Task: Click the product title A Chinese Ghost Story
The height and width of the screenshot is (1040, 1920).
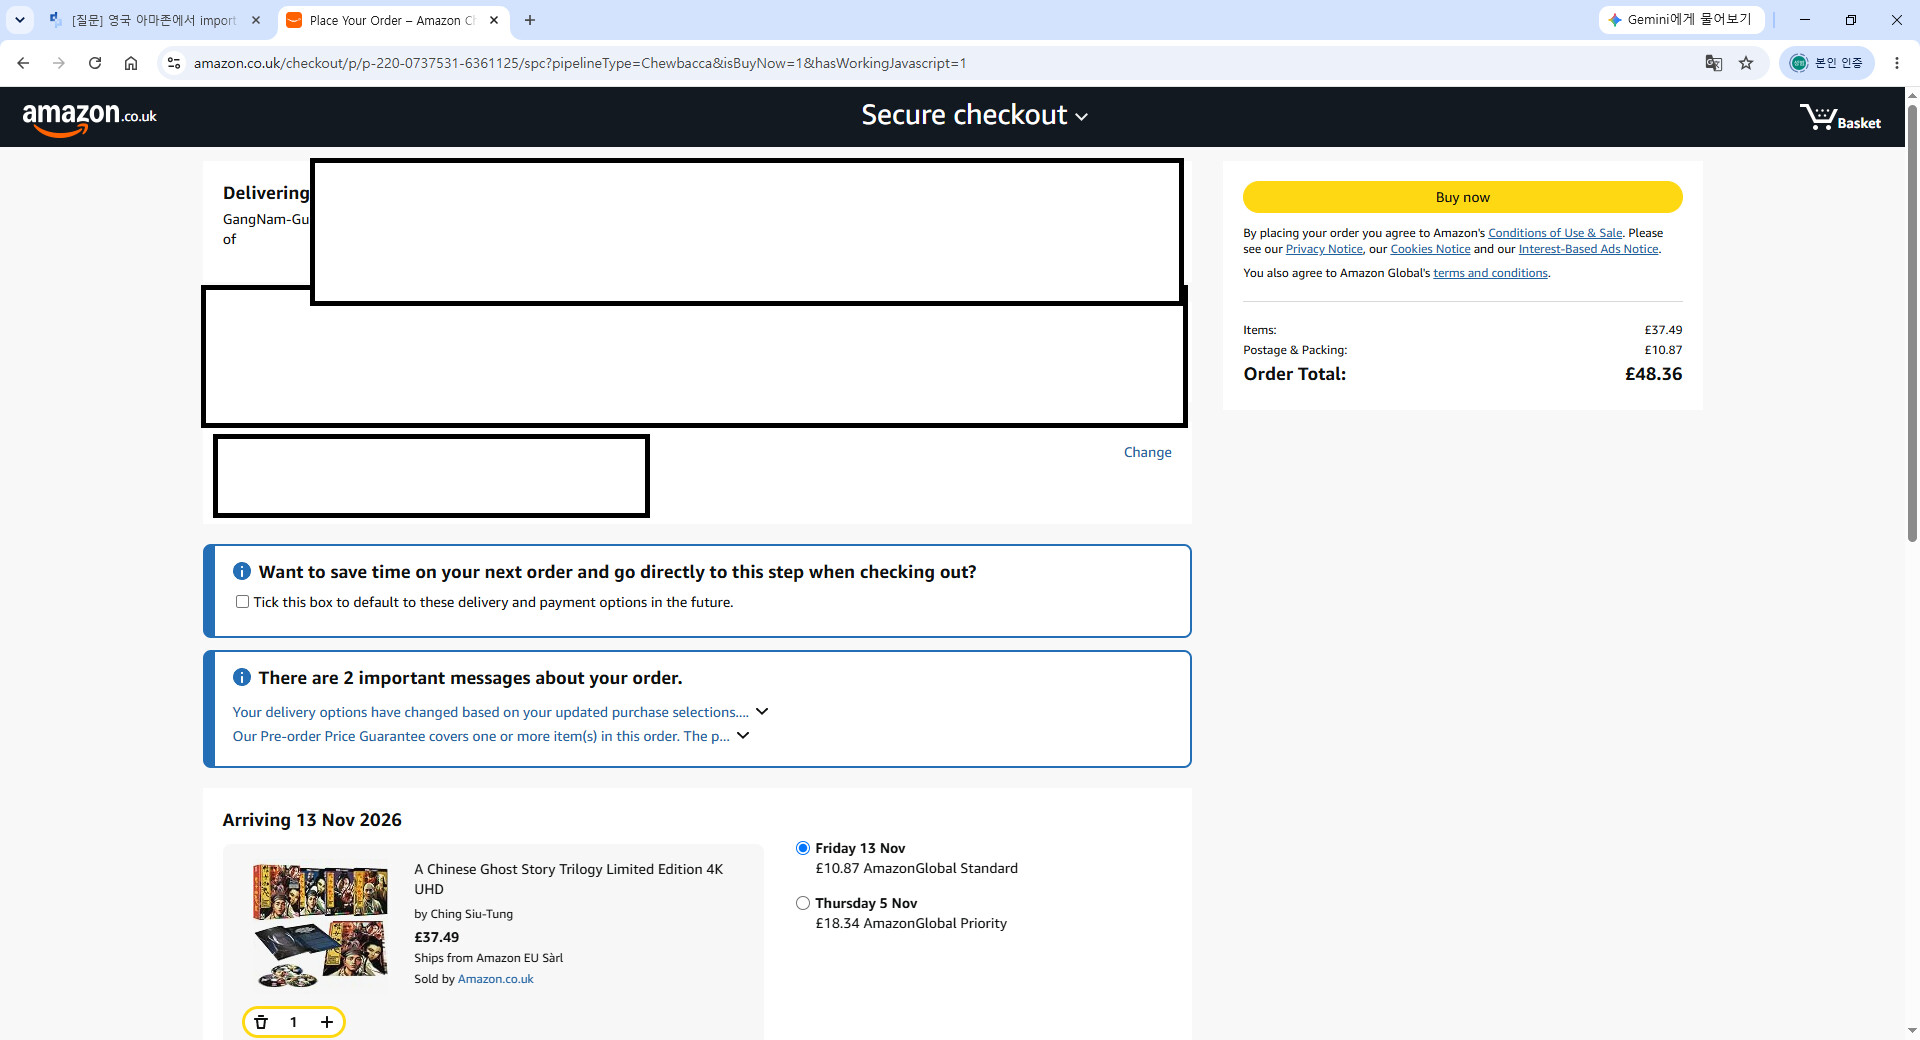Action: tap(569, 879)
